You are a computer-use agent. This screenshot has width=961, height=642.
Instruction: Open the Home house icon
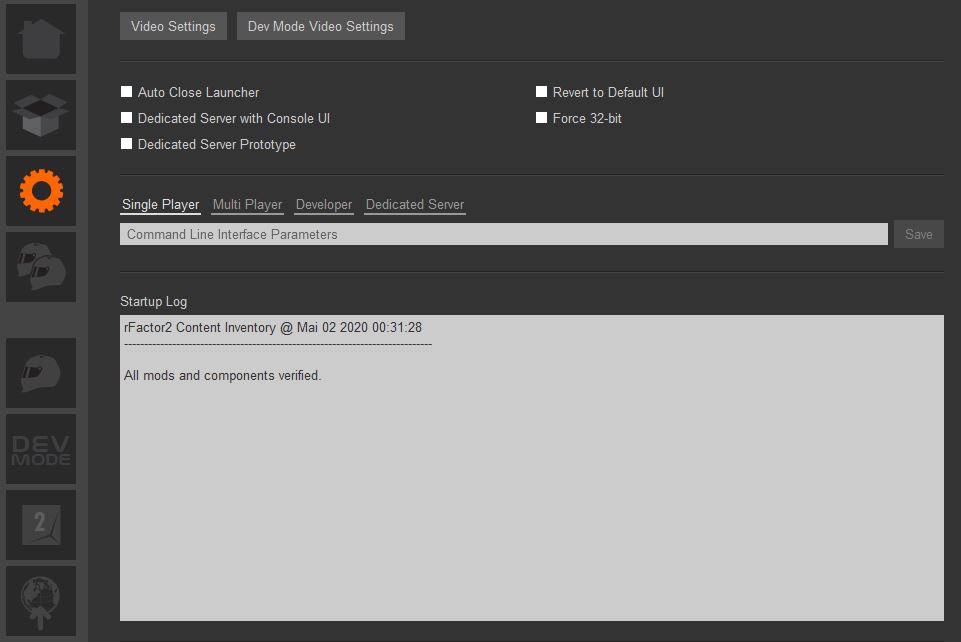pyautogui.click(x=41, y=39)
